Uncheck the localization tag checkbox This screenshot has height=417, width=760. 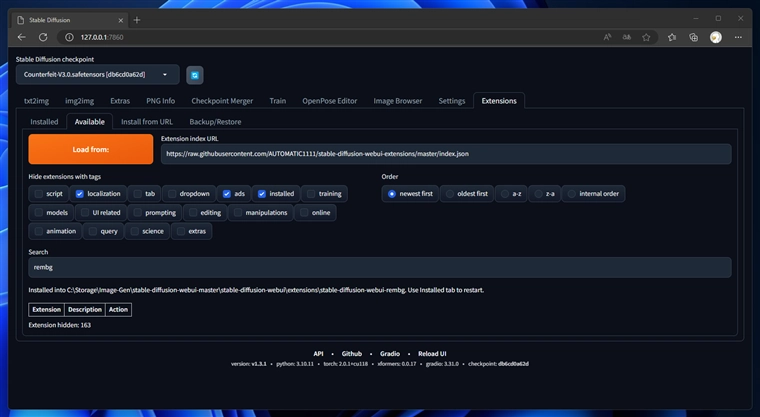click(79, 194)
